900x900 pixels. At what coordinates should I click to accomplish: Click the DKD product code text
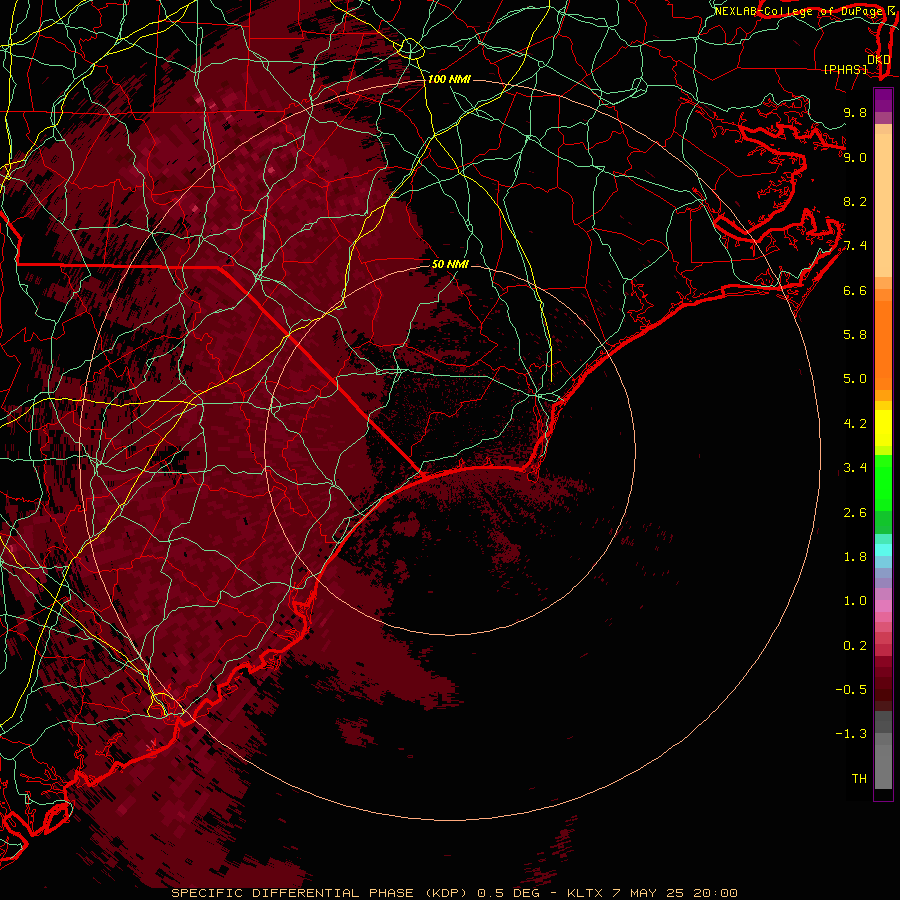879,59
